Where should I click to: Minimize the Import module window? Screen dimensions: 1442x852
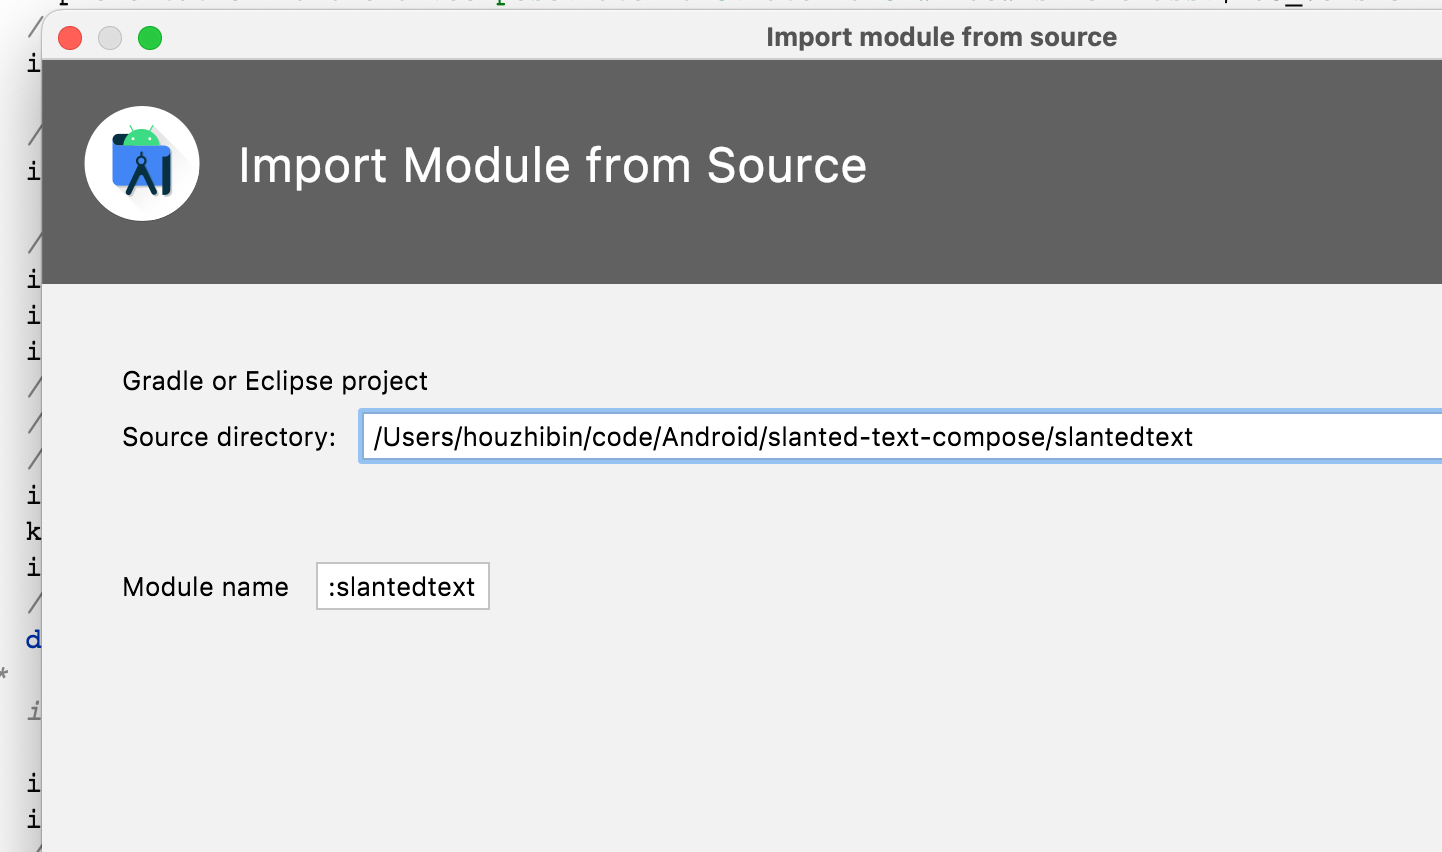110,38
